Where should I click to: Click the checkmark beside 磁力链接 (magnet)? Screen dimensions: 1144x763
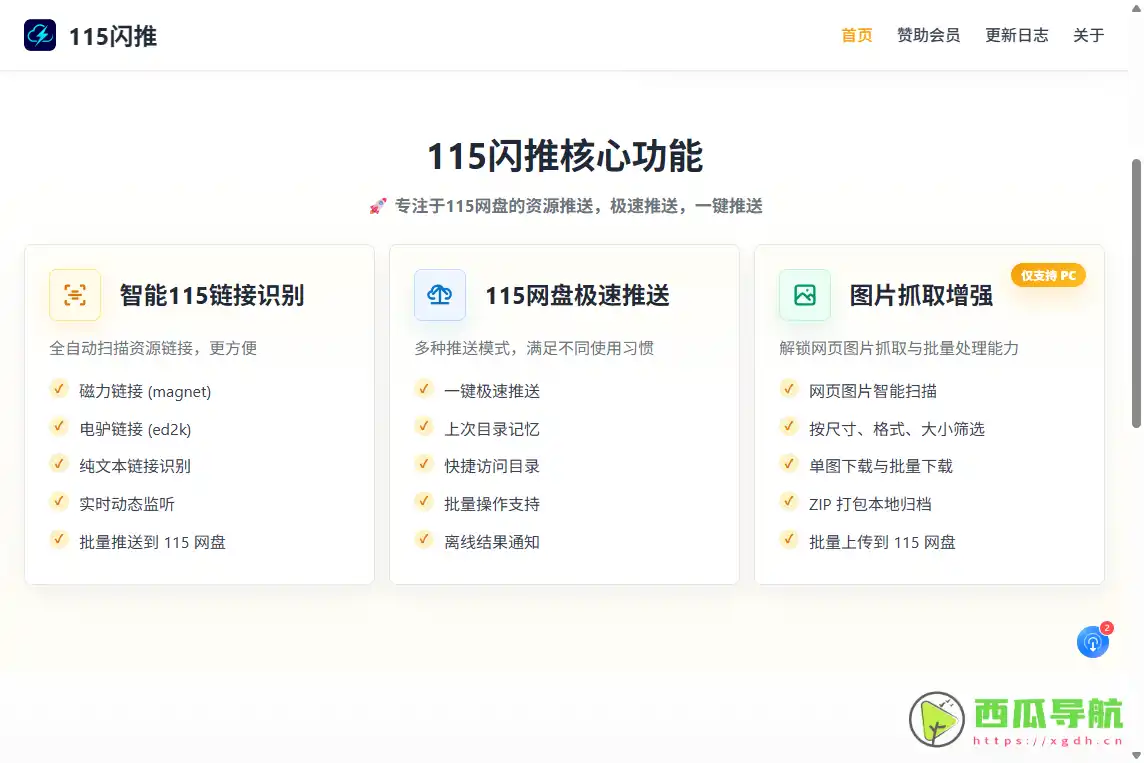click(x=58, y=389)
